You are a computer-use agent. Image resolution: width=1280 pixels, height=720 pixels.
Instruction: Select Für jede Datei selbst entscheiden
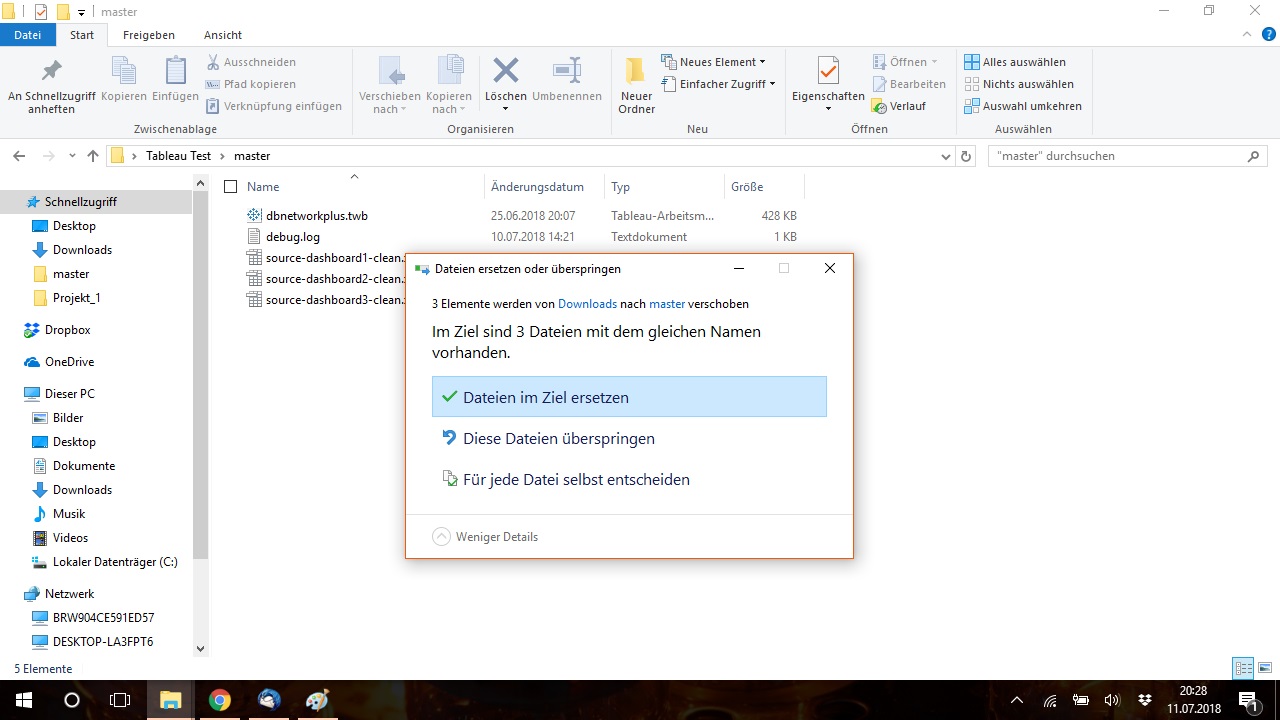576,479
